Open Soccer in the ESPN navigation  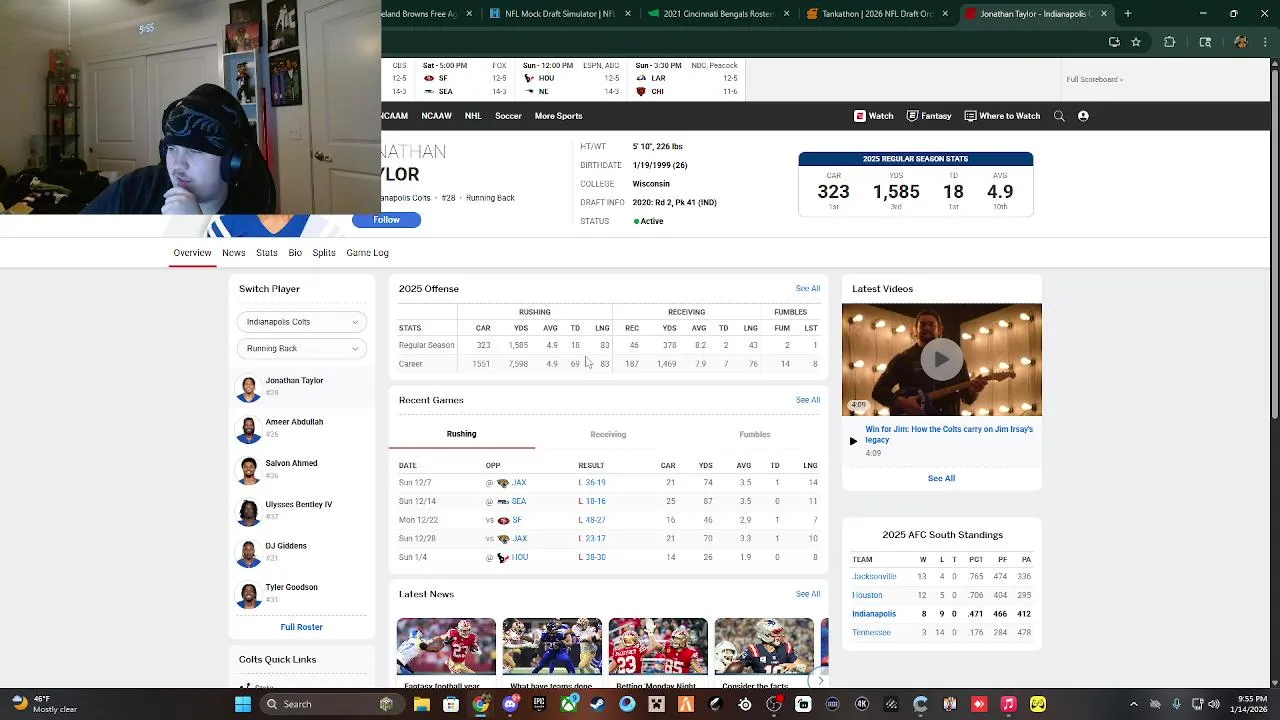[x=508, y=116]
